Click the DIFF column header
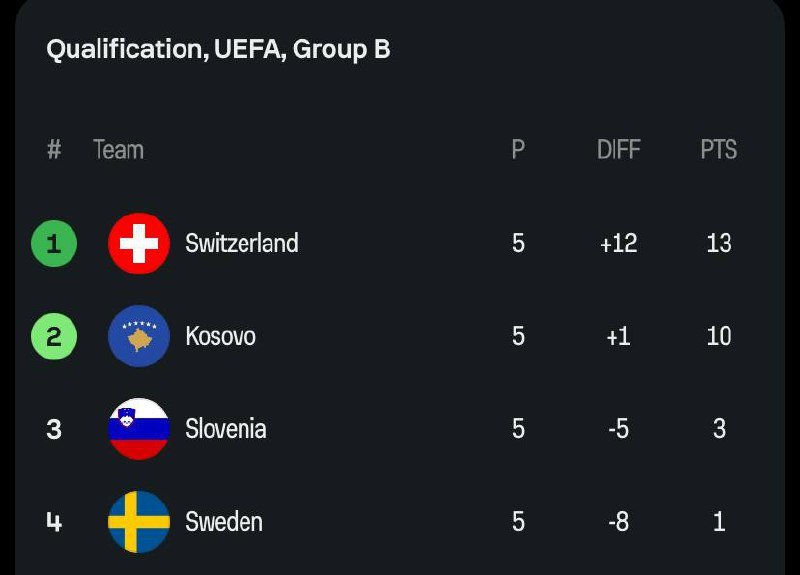The image size is (800, 575). pyautogui.click(x=618, y=150)
